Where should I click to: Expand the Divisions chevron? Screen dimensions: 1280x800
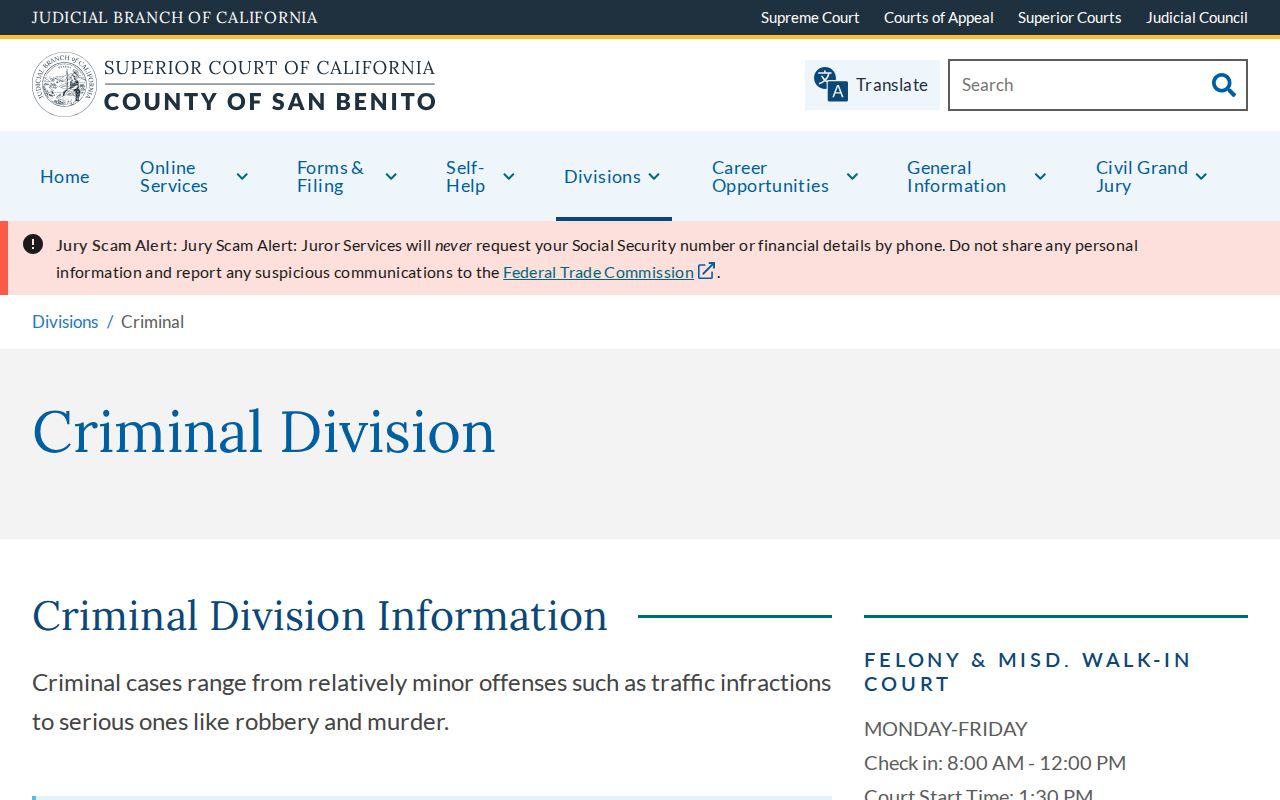[654, 177]
